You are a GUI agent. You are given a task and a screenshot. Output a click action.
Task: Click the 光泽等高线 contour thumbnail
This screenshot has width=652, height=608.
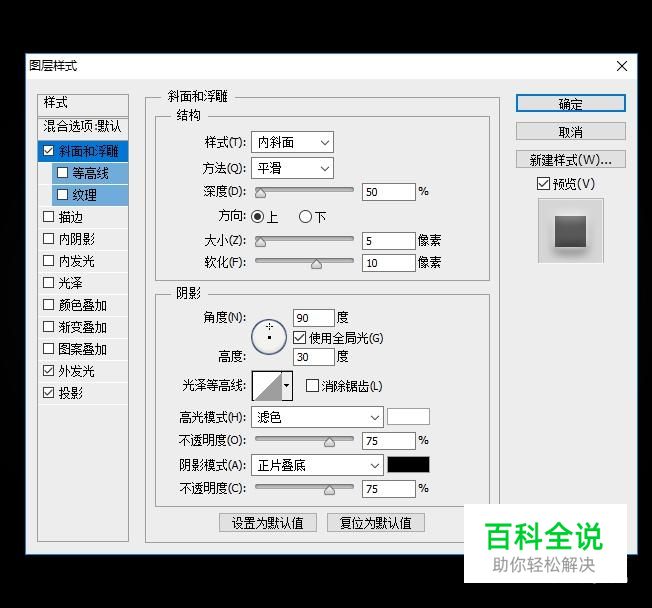267,386
